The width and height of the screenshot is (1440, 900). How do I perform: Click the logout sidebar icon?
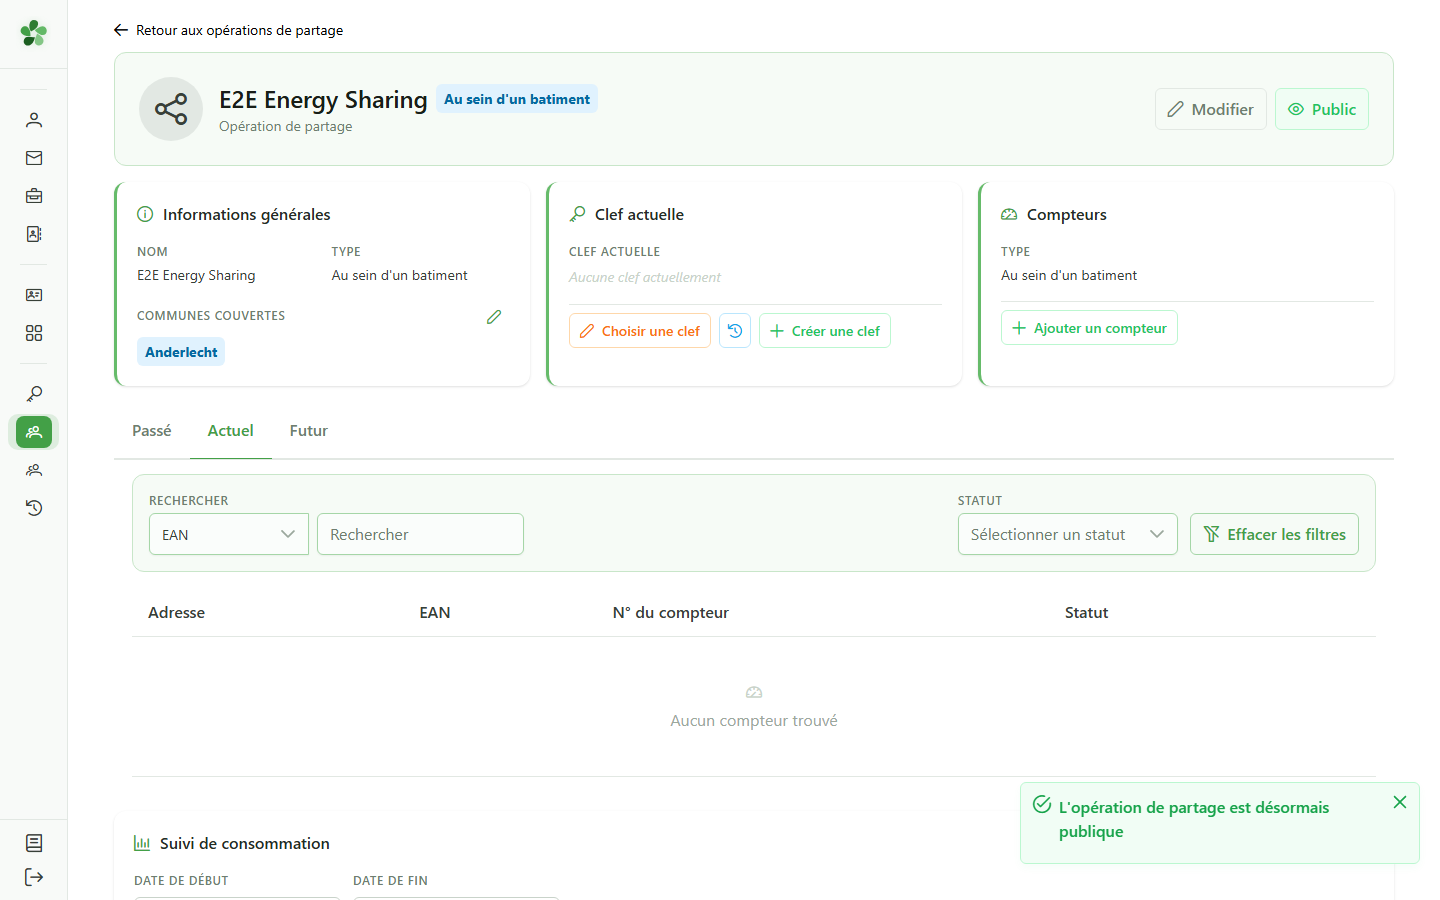34,877
